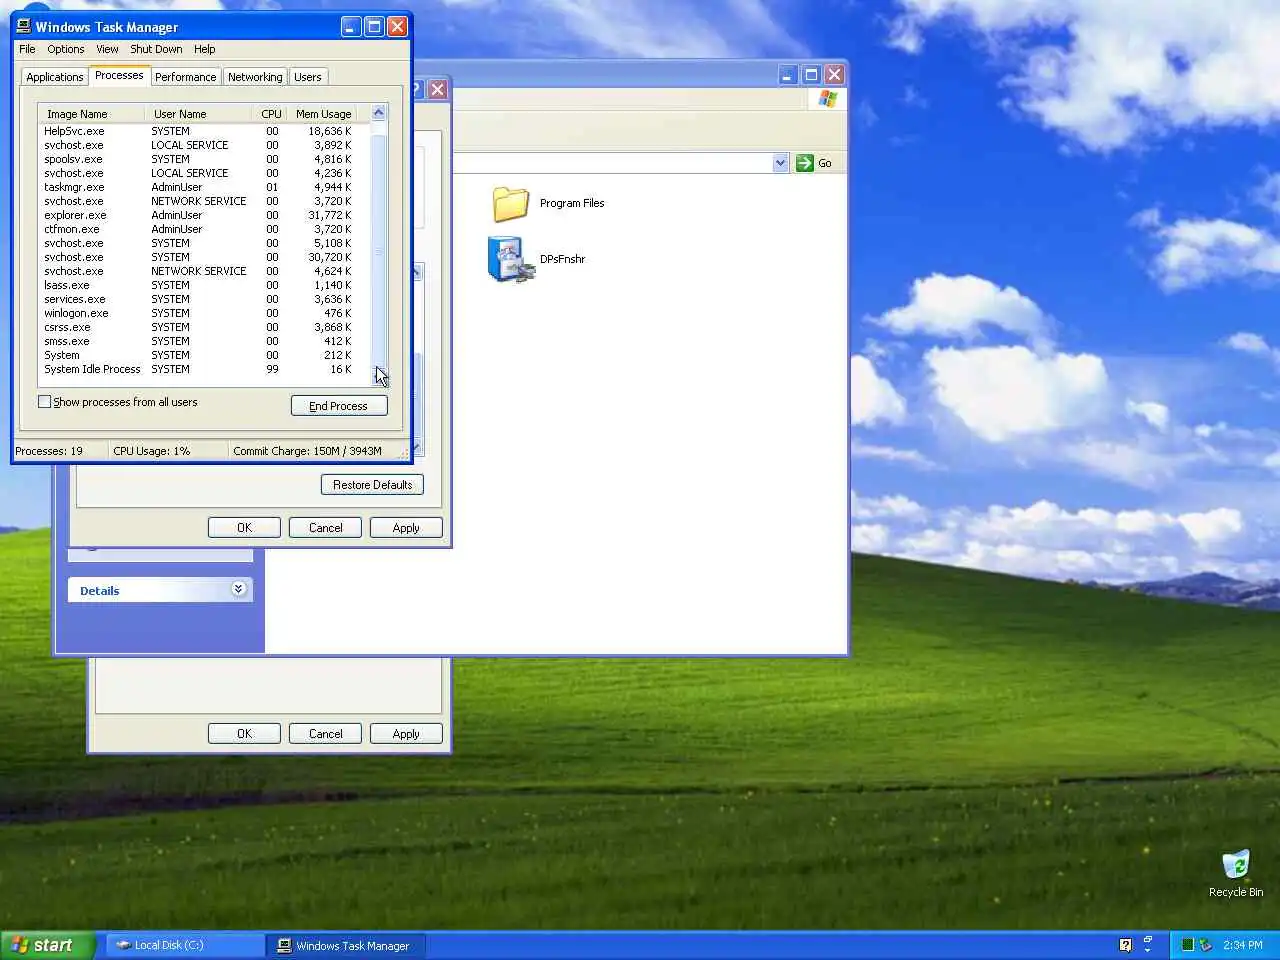This screenshot has width=1280, height=960.
Task: Click the green Go arrow icon
Action: point(805,163)
